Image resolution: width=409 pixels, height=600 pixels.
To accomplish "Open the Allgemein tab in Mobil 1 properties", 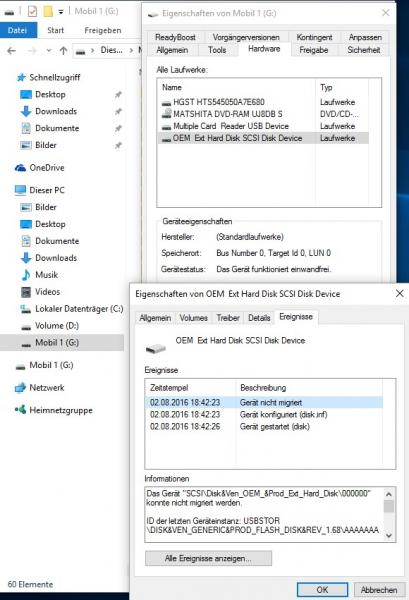I will [172, 50].
